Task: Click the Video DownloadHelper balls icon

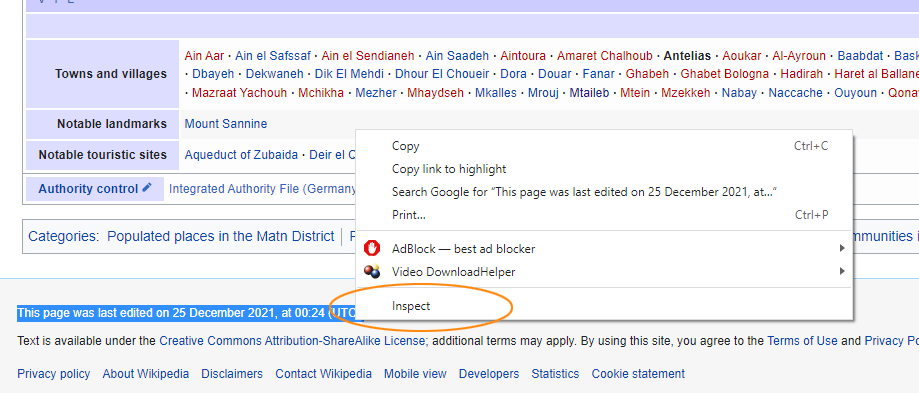Action: click(372, 272)
